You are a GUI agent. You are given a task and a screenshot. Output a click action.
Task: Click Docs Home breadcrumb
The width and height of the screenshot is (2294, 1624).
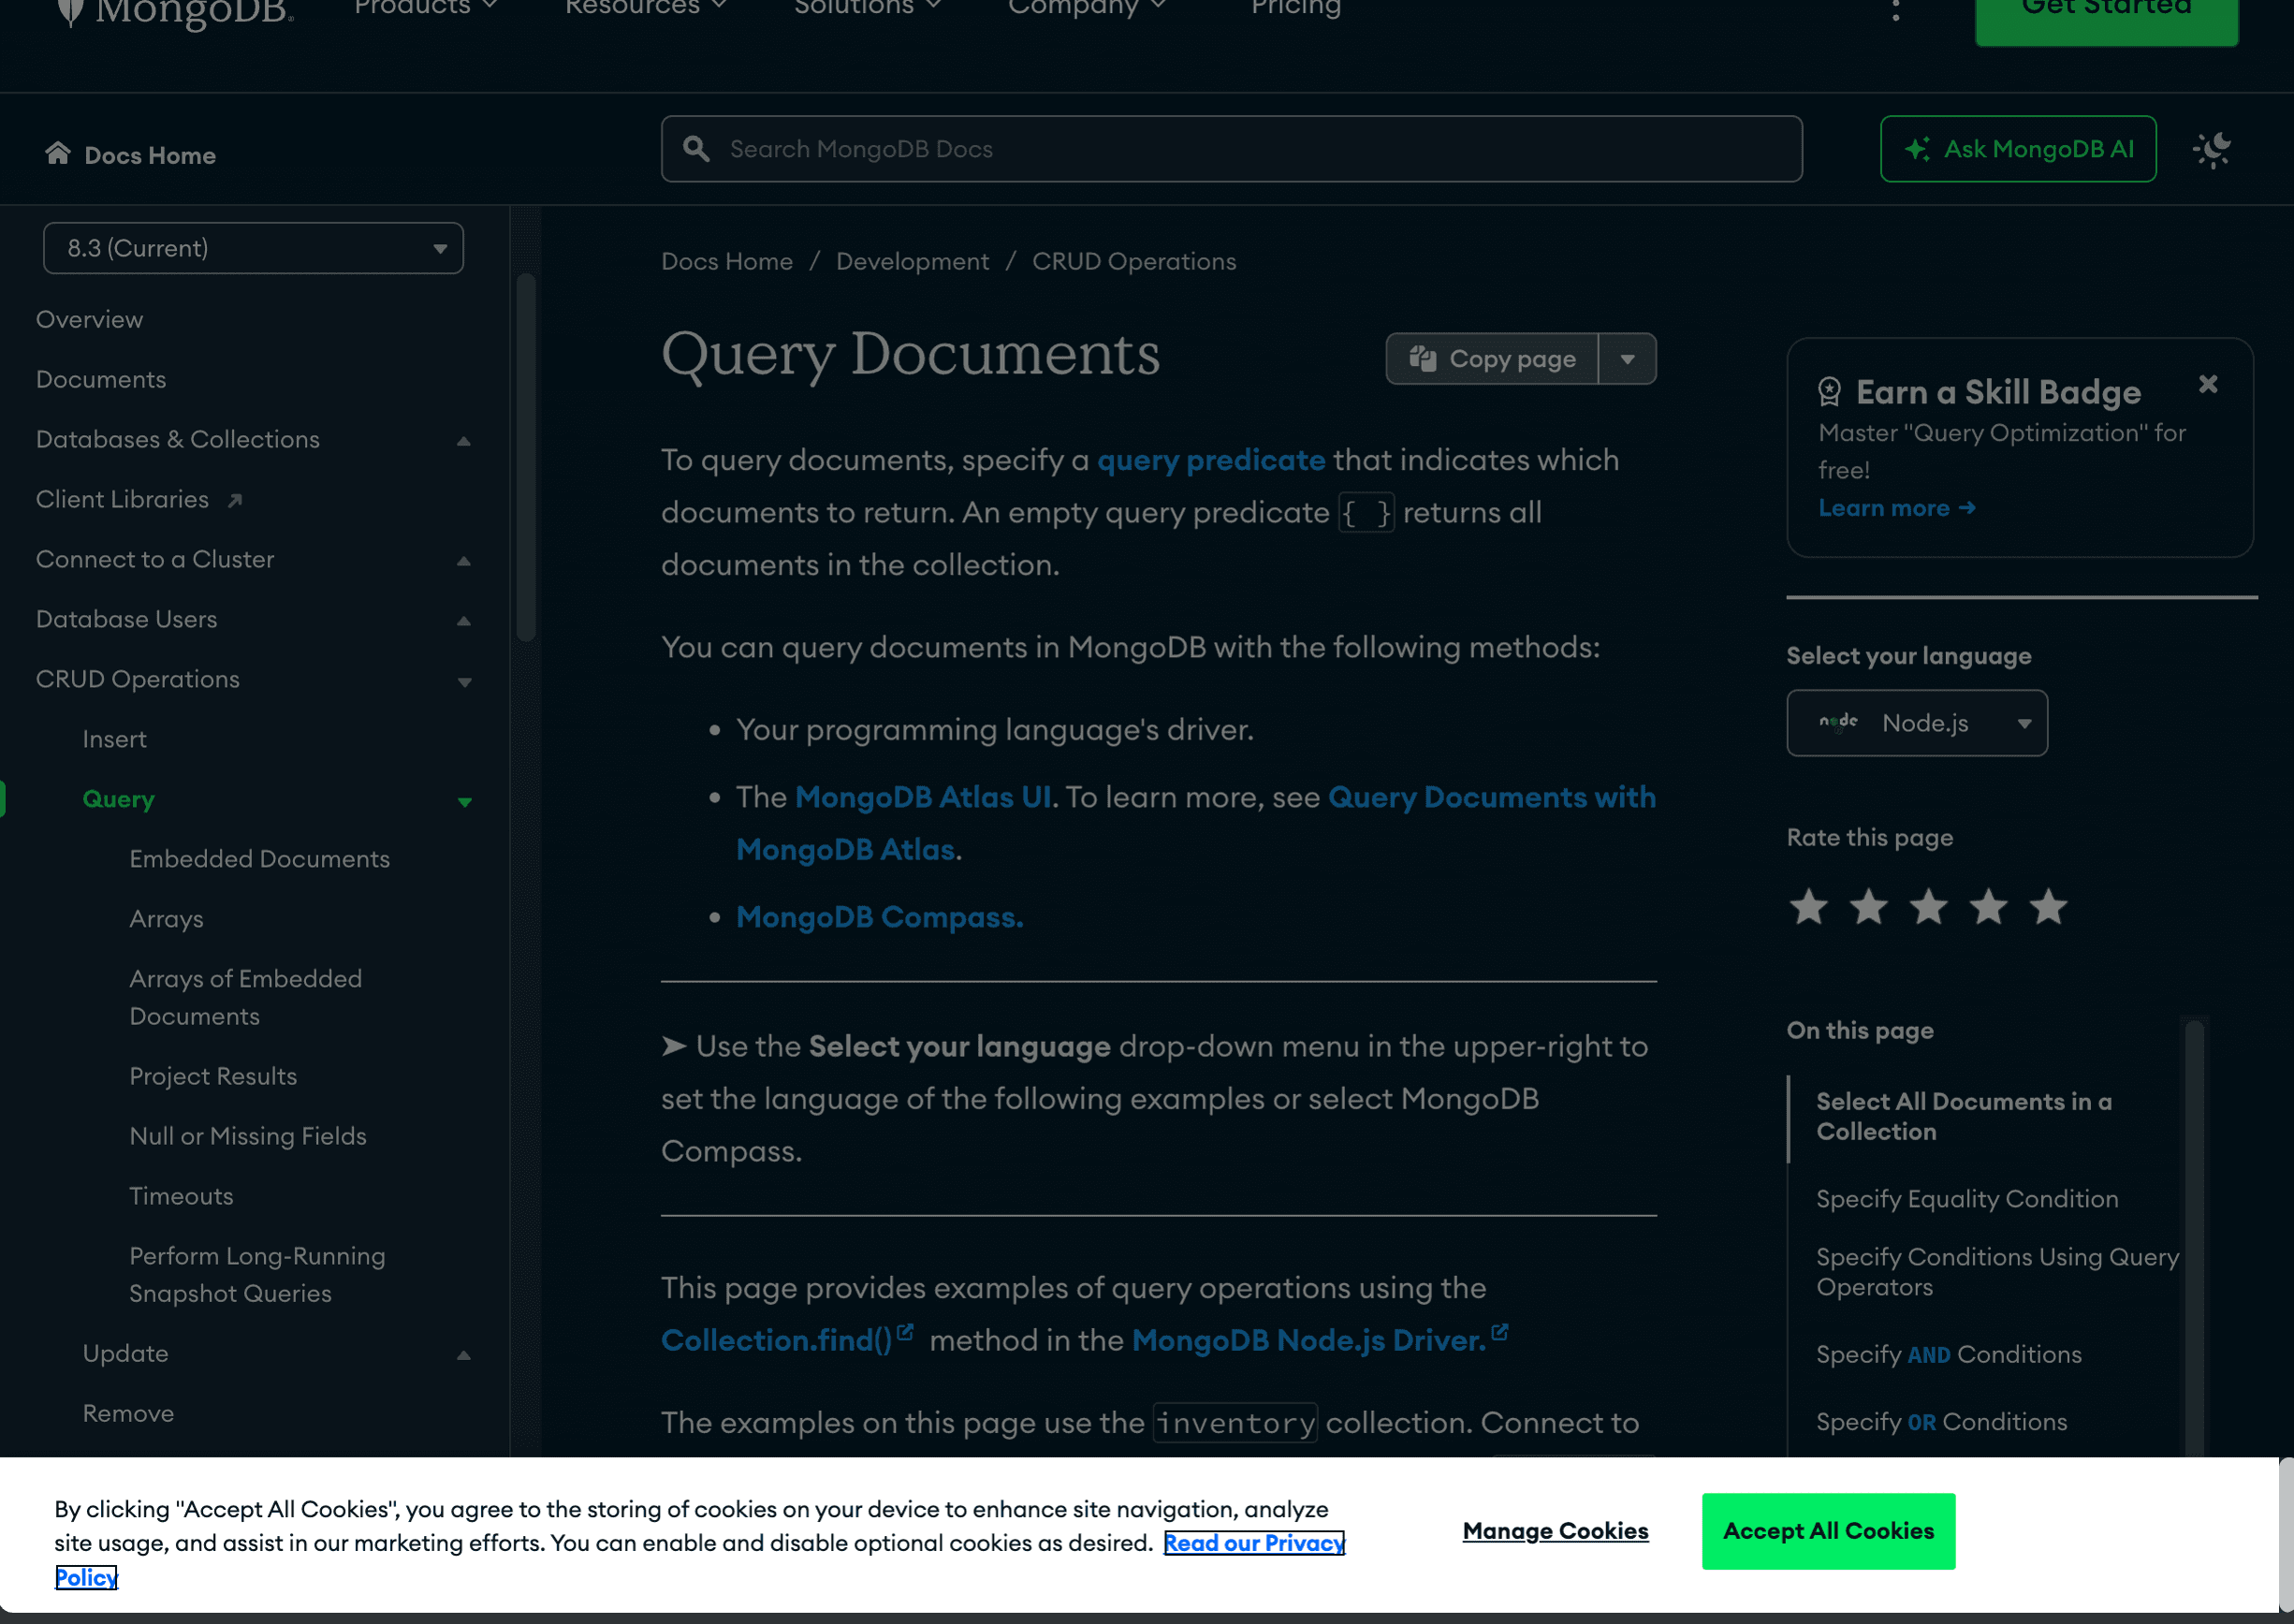pyautogui.click(x=726, y=261)
